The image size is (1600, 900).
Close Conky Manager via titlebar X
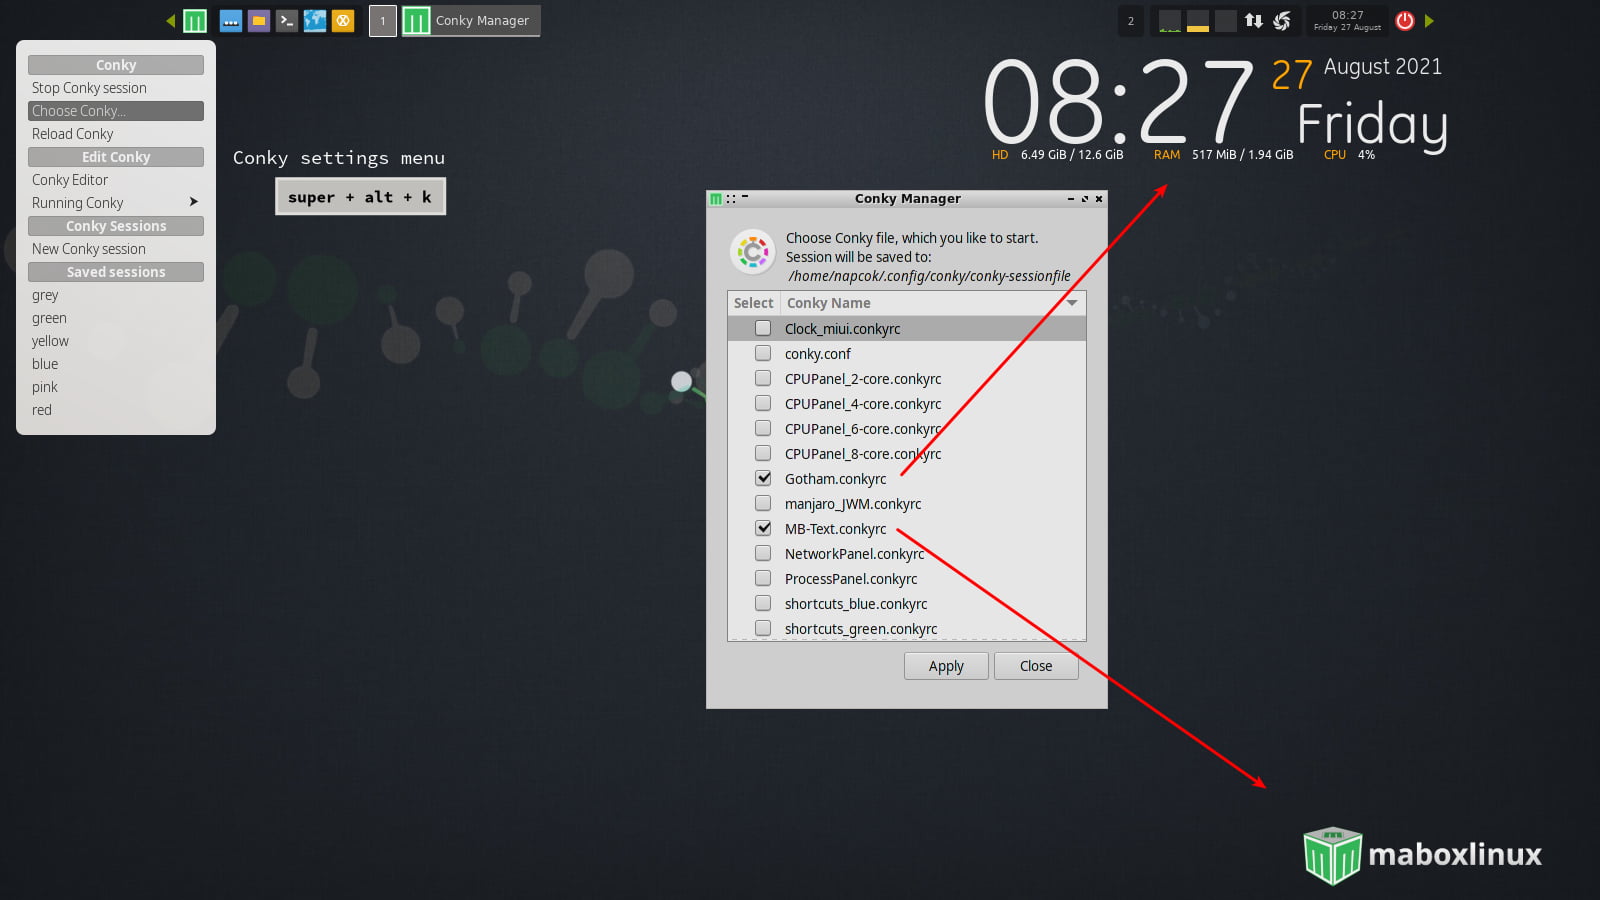point(1099,199)
